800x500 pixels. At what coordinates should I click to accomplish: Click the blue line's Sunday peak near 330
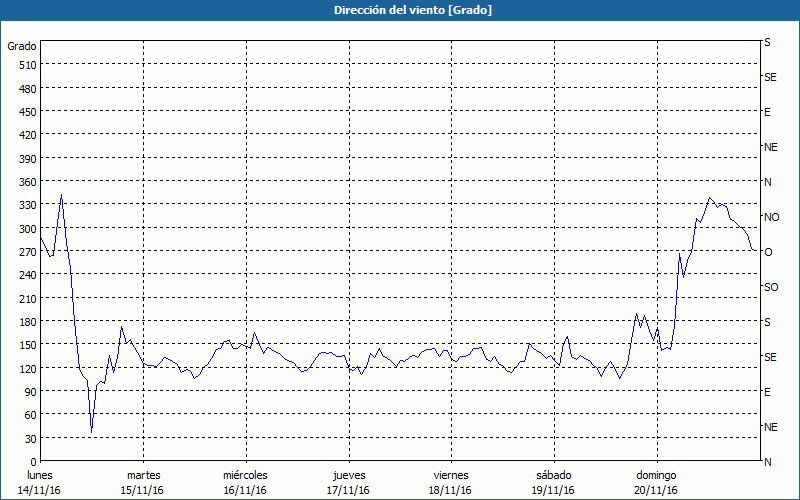pos(710,198)
